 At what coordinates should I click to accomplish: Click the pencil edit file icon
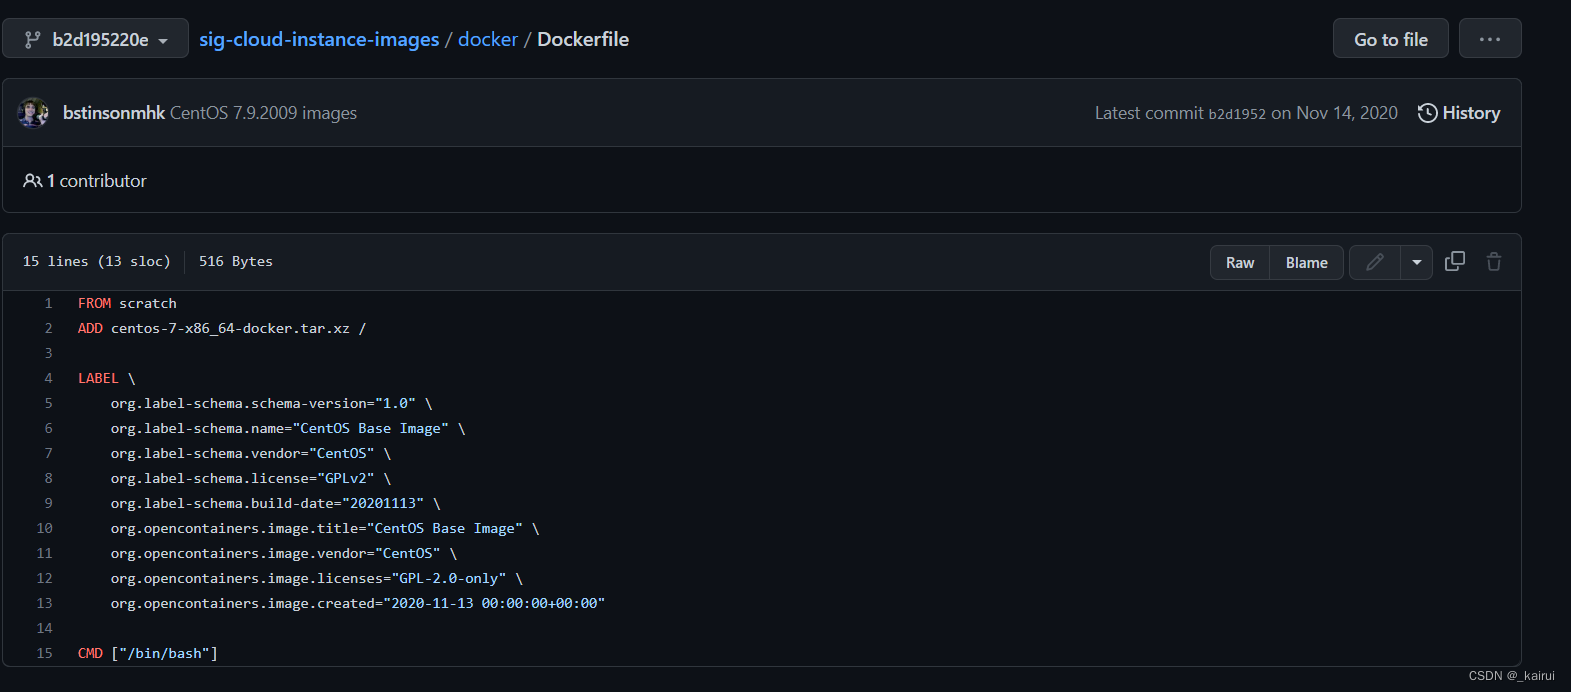point(1375,262)
